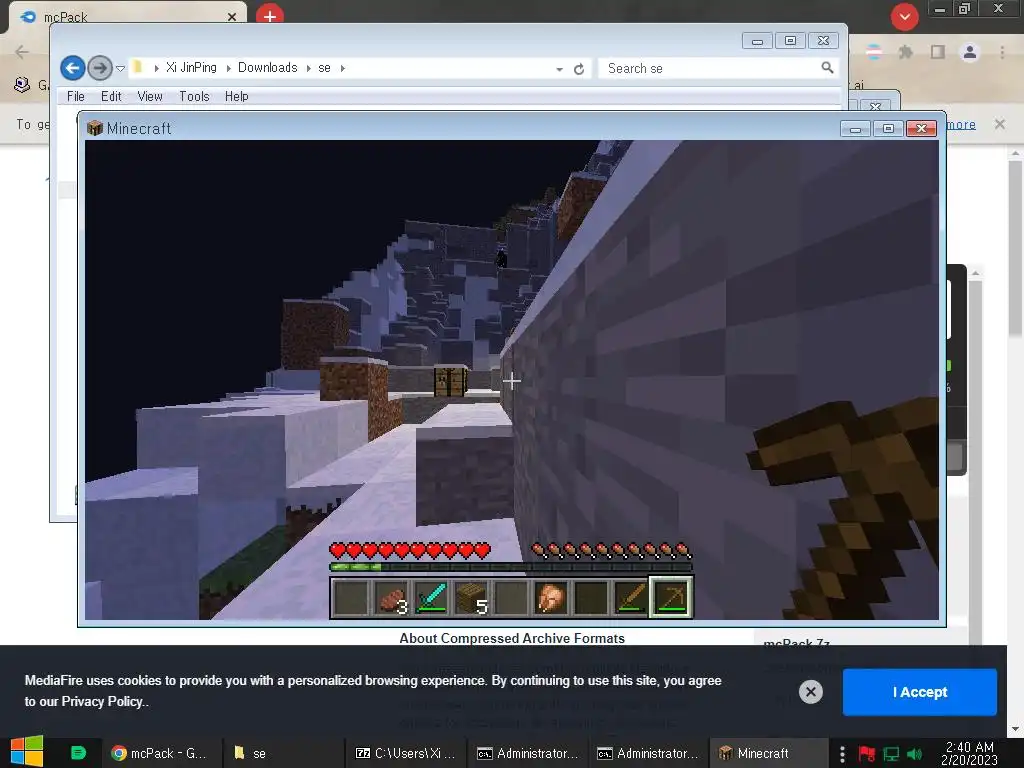
Task: Click the Minecraft window title icon
Action: [x=95, y=128]
